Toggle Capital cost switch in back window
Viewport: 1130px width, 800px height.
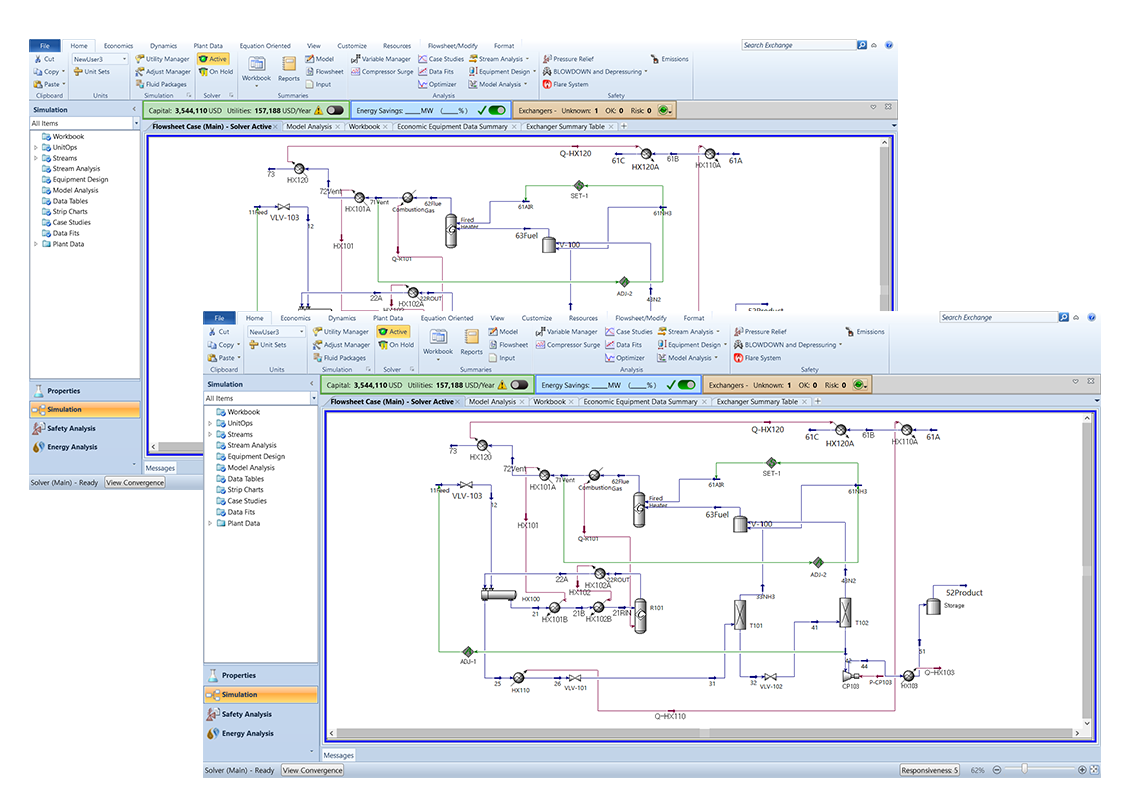tap(335, 110)
